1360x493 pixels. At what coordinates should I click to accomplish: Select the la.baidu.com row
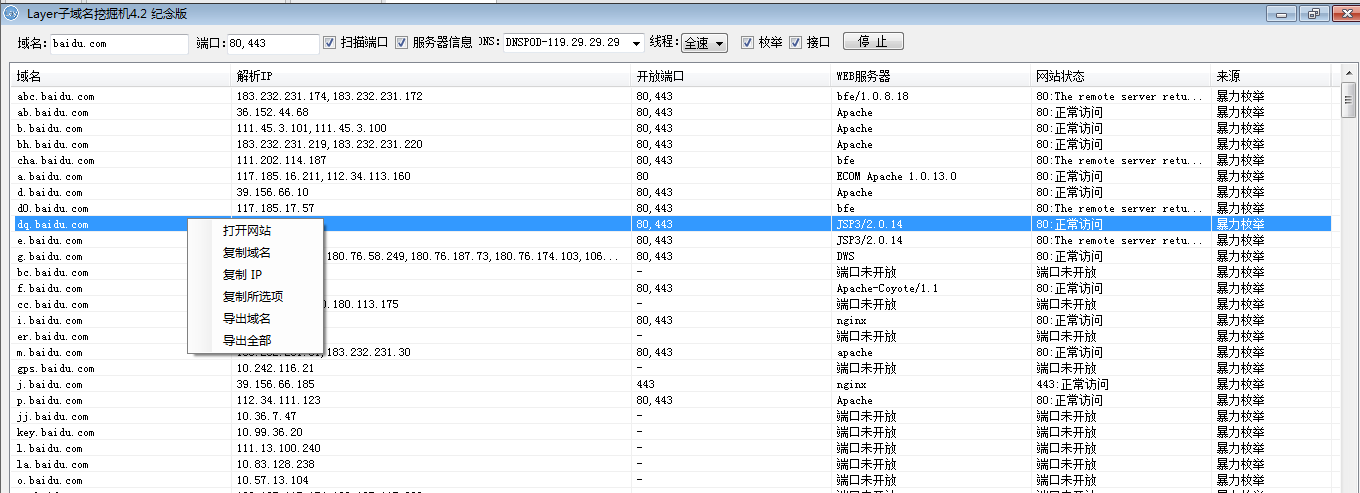[x=671, y=464]
